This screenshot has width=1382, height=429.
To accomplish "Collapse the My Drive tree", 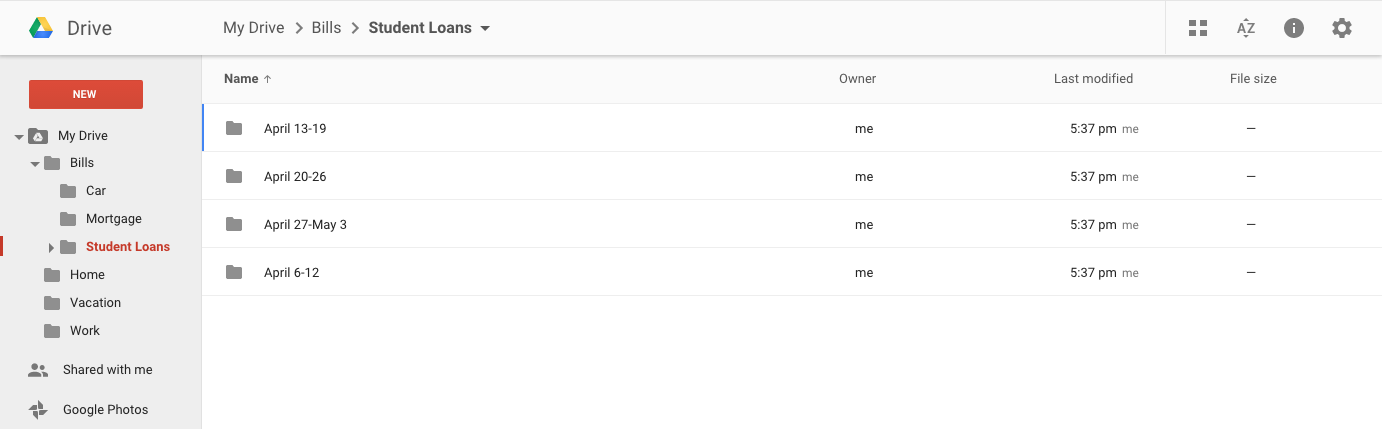I will (19, 137).
